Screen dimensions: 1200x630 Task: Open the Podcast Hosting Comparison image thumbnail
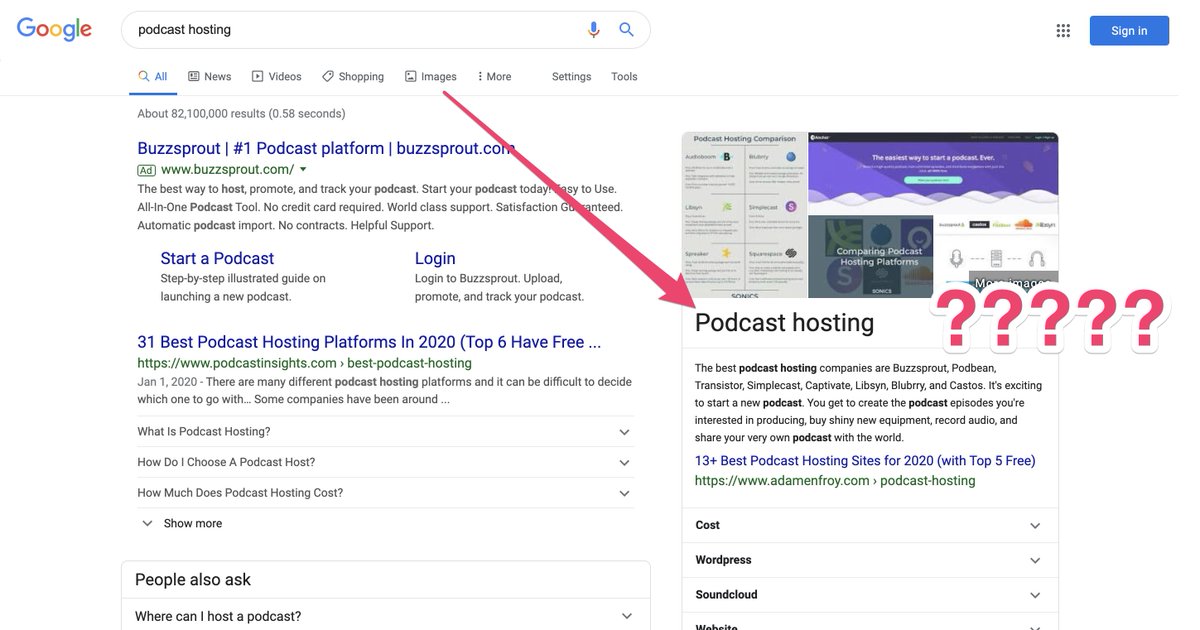[x=744, y=215]
